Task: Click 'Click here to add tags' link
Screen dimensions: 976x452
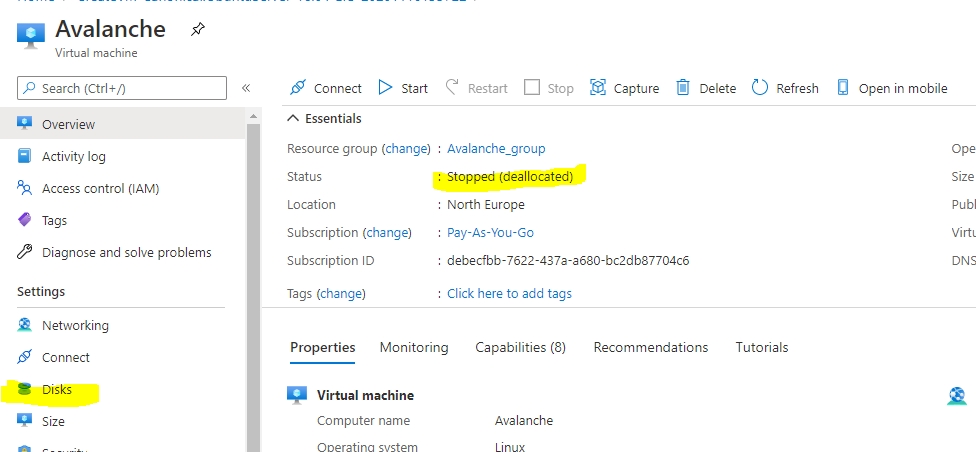Action: [x=509, y=293]
